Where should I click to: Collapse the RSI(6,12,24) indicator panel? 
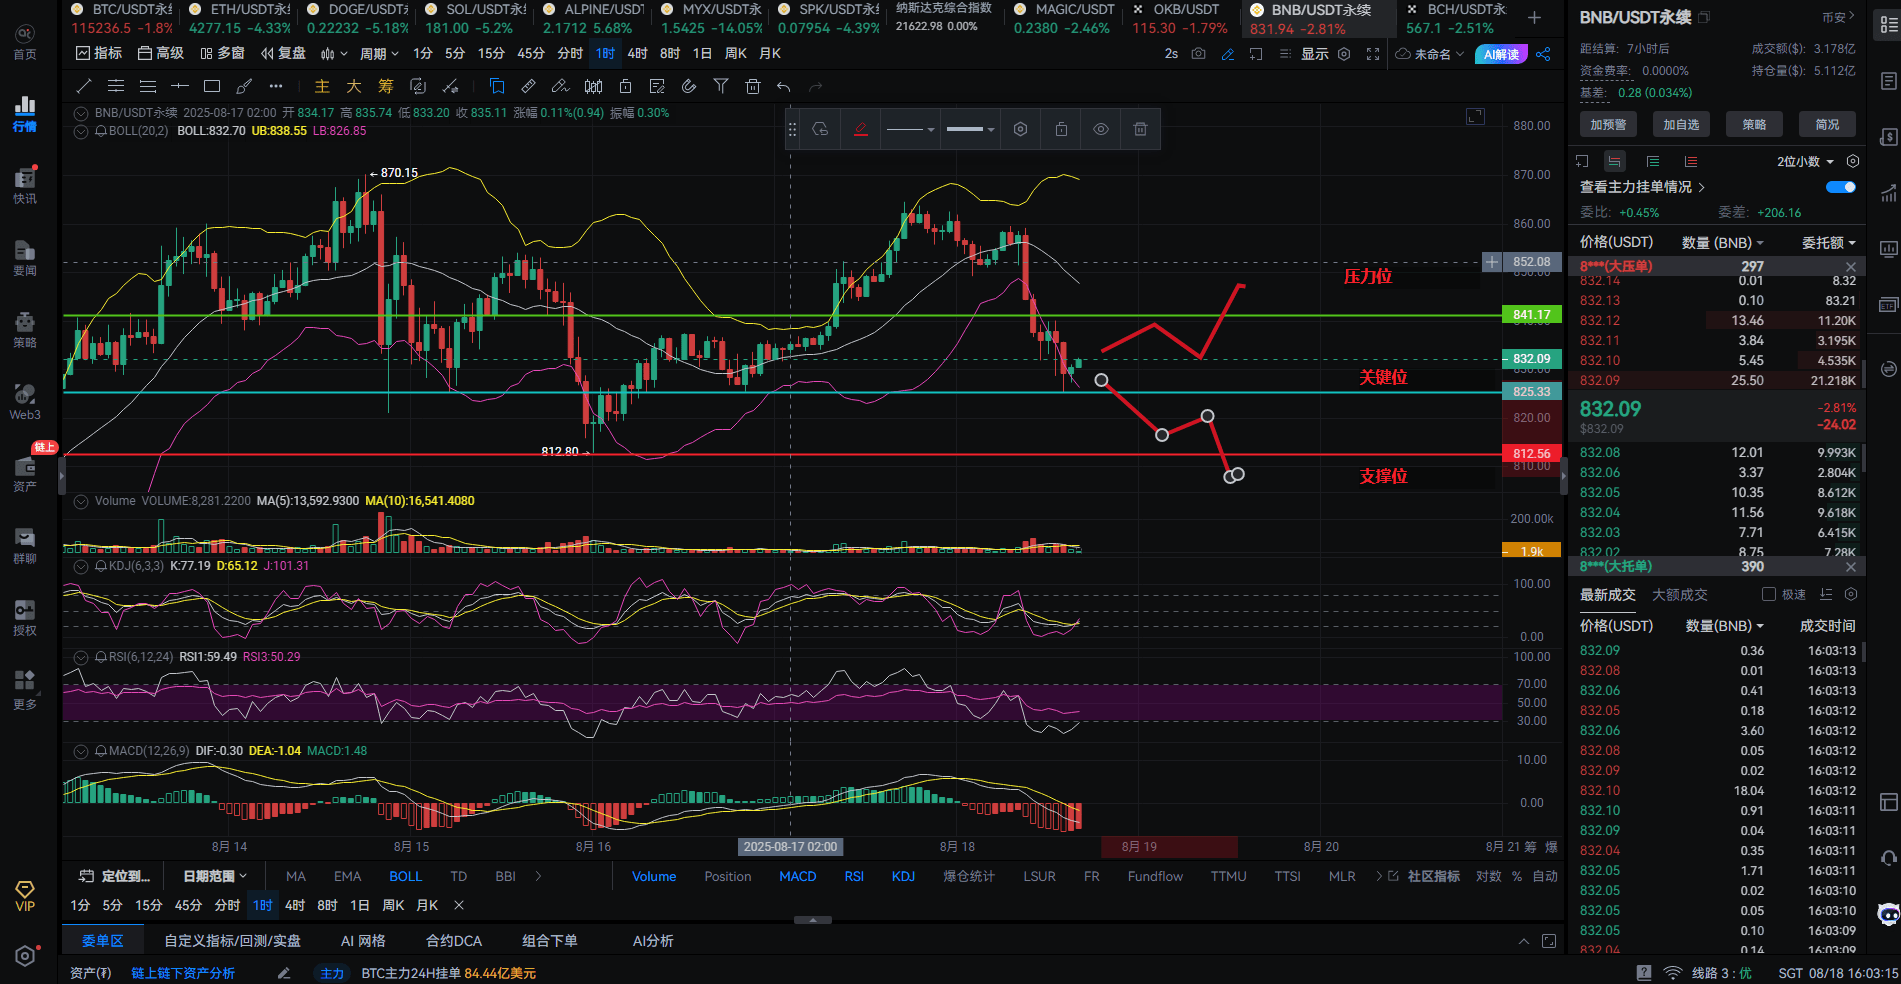82,657
